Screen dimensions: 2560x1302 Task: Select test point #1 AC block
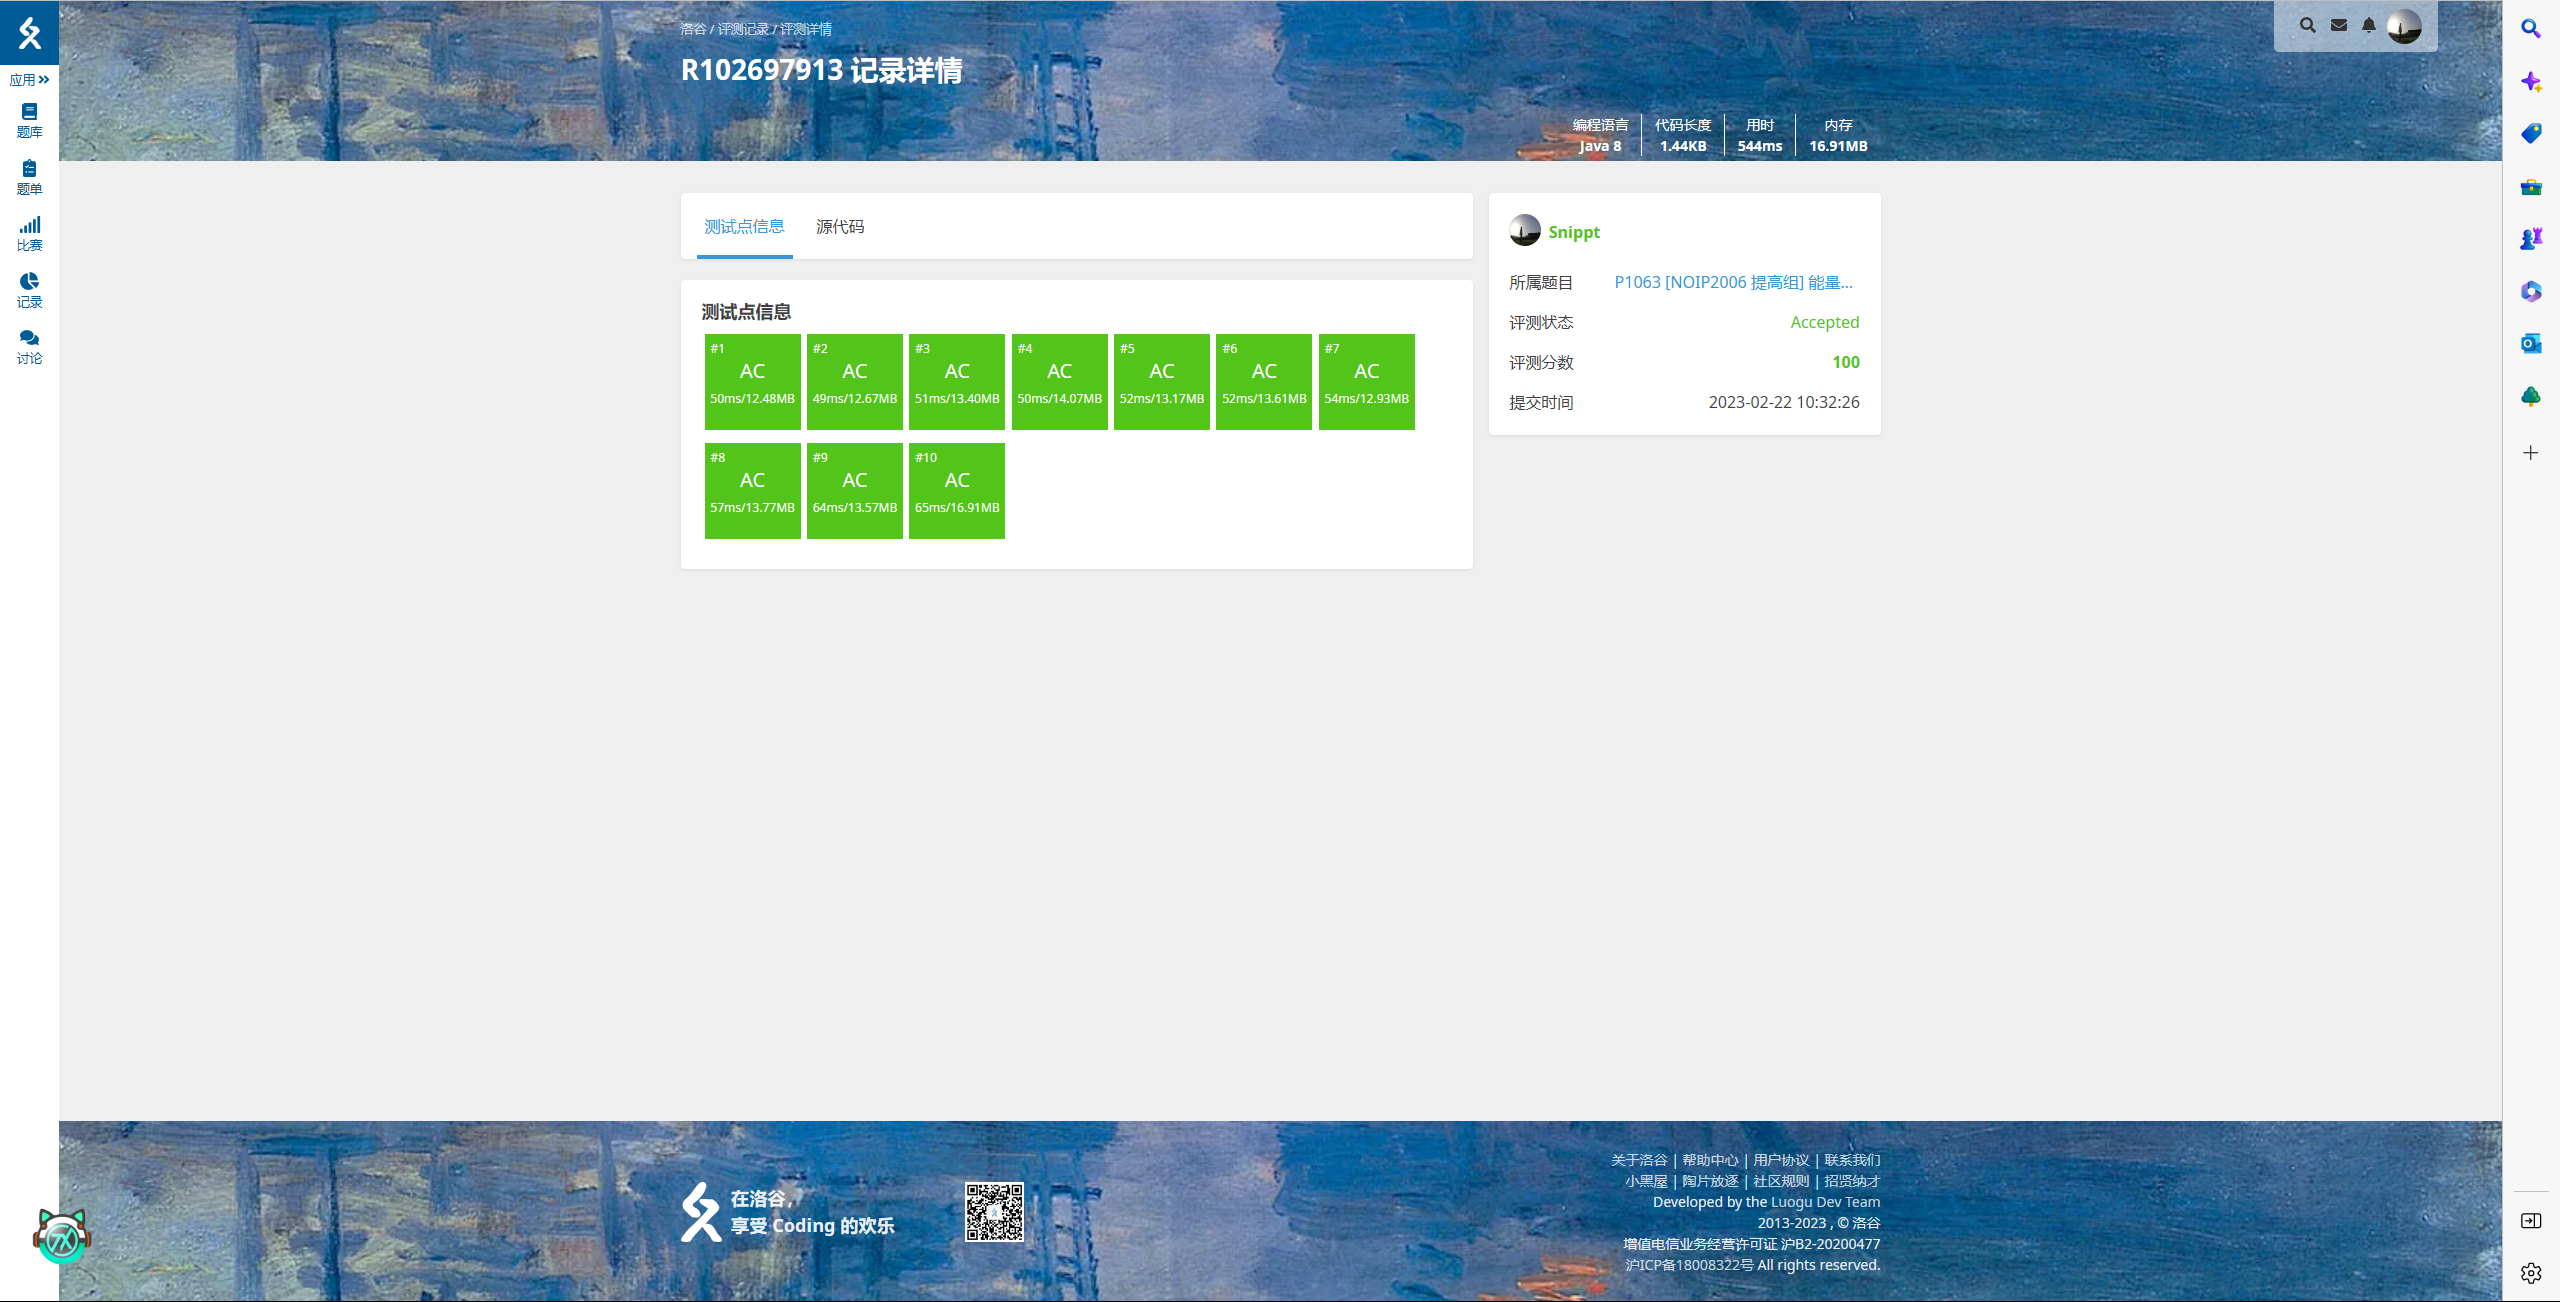(752, 382)
